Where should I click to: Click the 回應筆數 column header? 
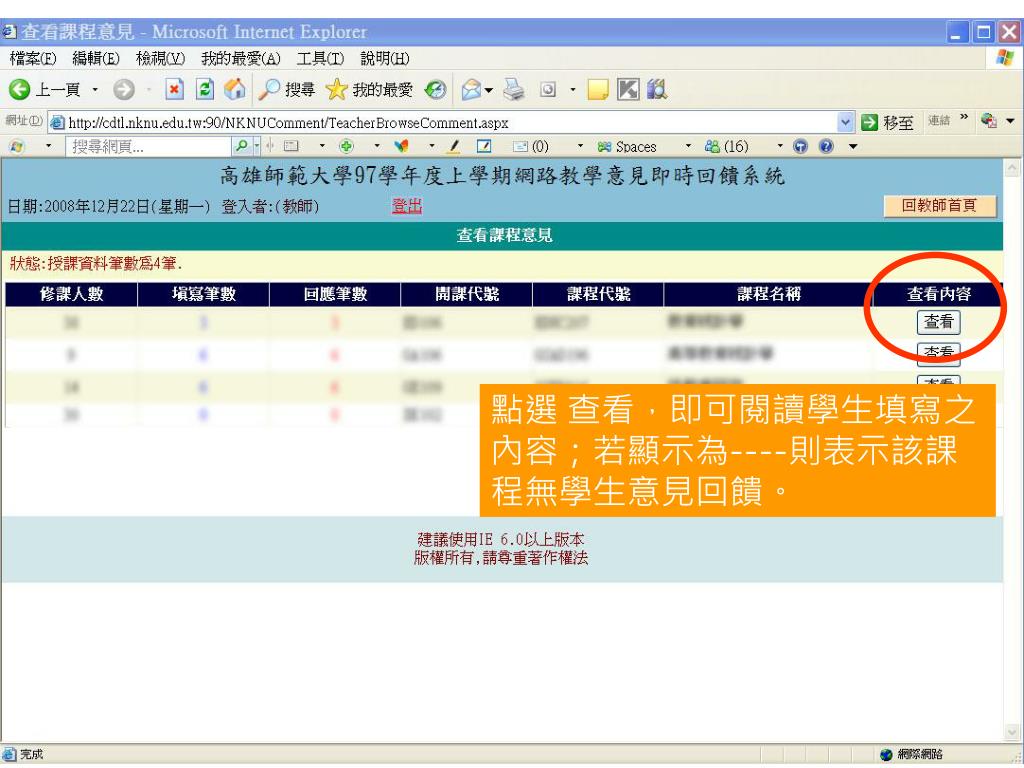(335, 294)
